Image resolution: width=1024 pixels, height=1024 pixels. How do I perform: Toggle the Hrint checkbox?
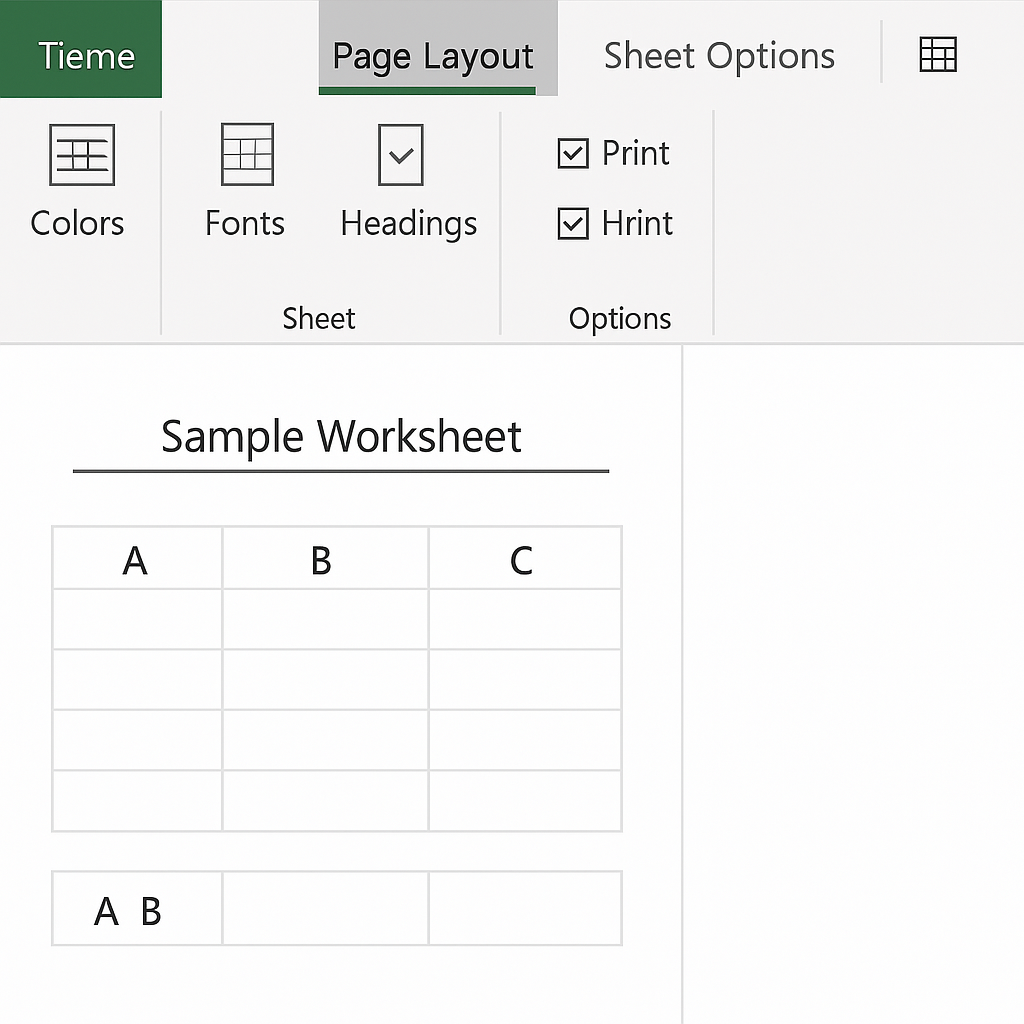[573, 223]
